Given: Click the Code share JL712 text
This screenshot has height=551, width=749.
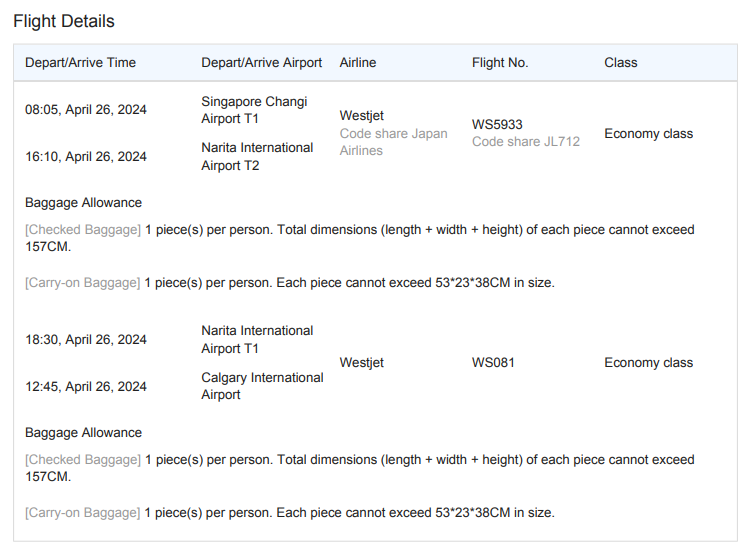Looking at the screenshot, I should coord(525,141).
